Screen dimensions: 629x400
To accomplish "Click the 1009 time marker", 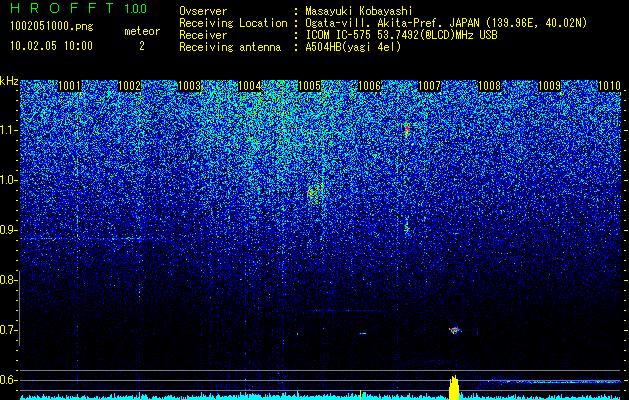I will click(549, 86).
